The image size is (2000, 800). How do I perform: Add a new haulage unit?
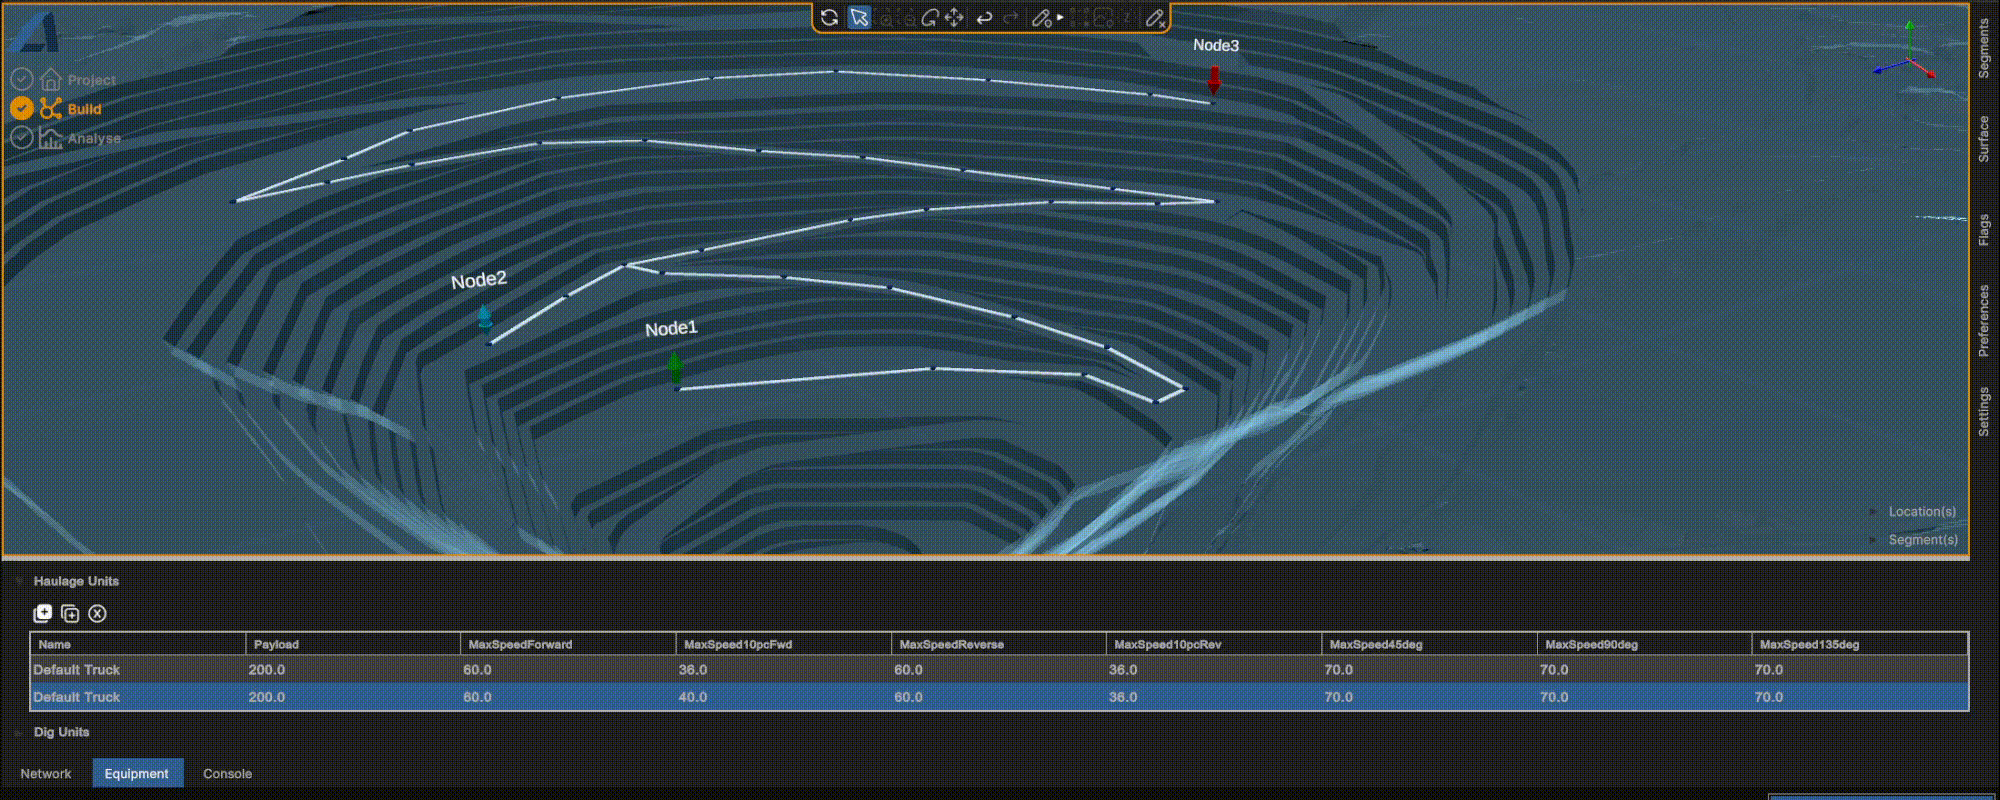pos(42,613)
